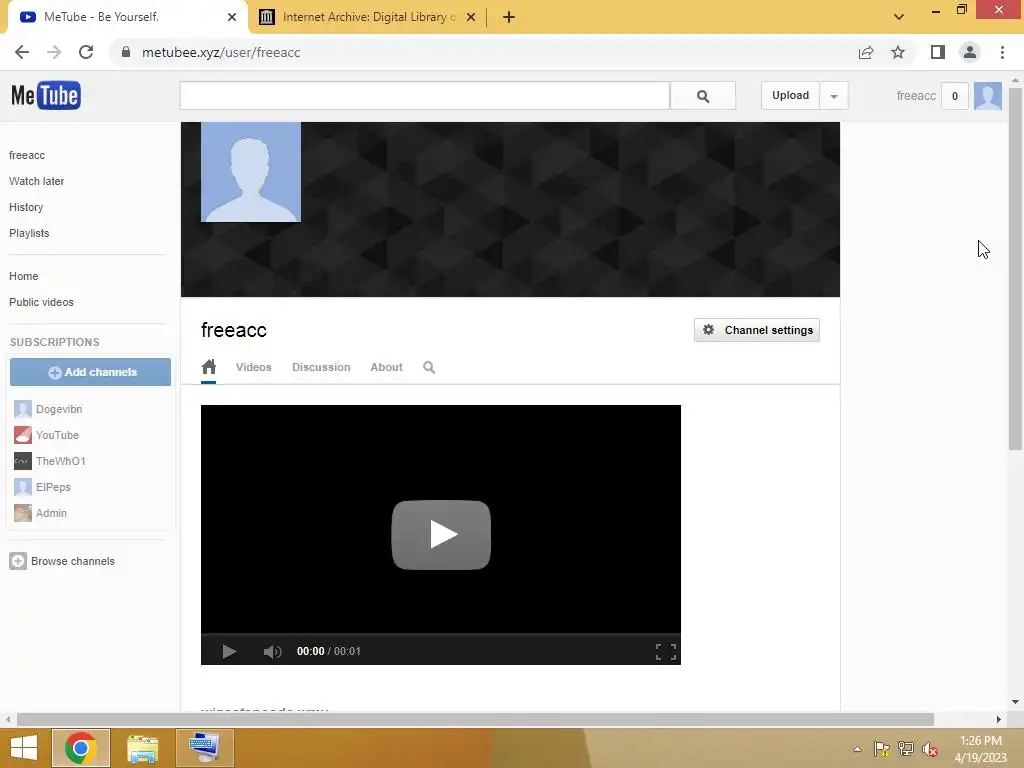Open Public videos in sidebar
The height and width of the screenshot is (768, 1024).
(41, 302)
